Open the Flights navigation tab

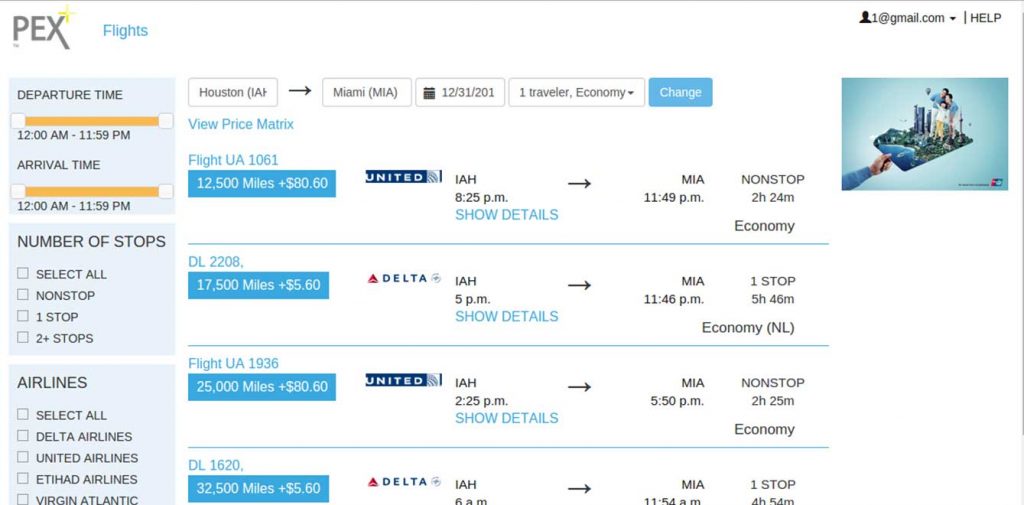click(125, 31)
